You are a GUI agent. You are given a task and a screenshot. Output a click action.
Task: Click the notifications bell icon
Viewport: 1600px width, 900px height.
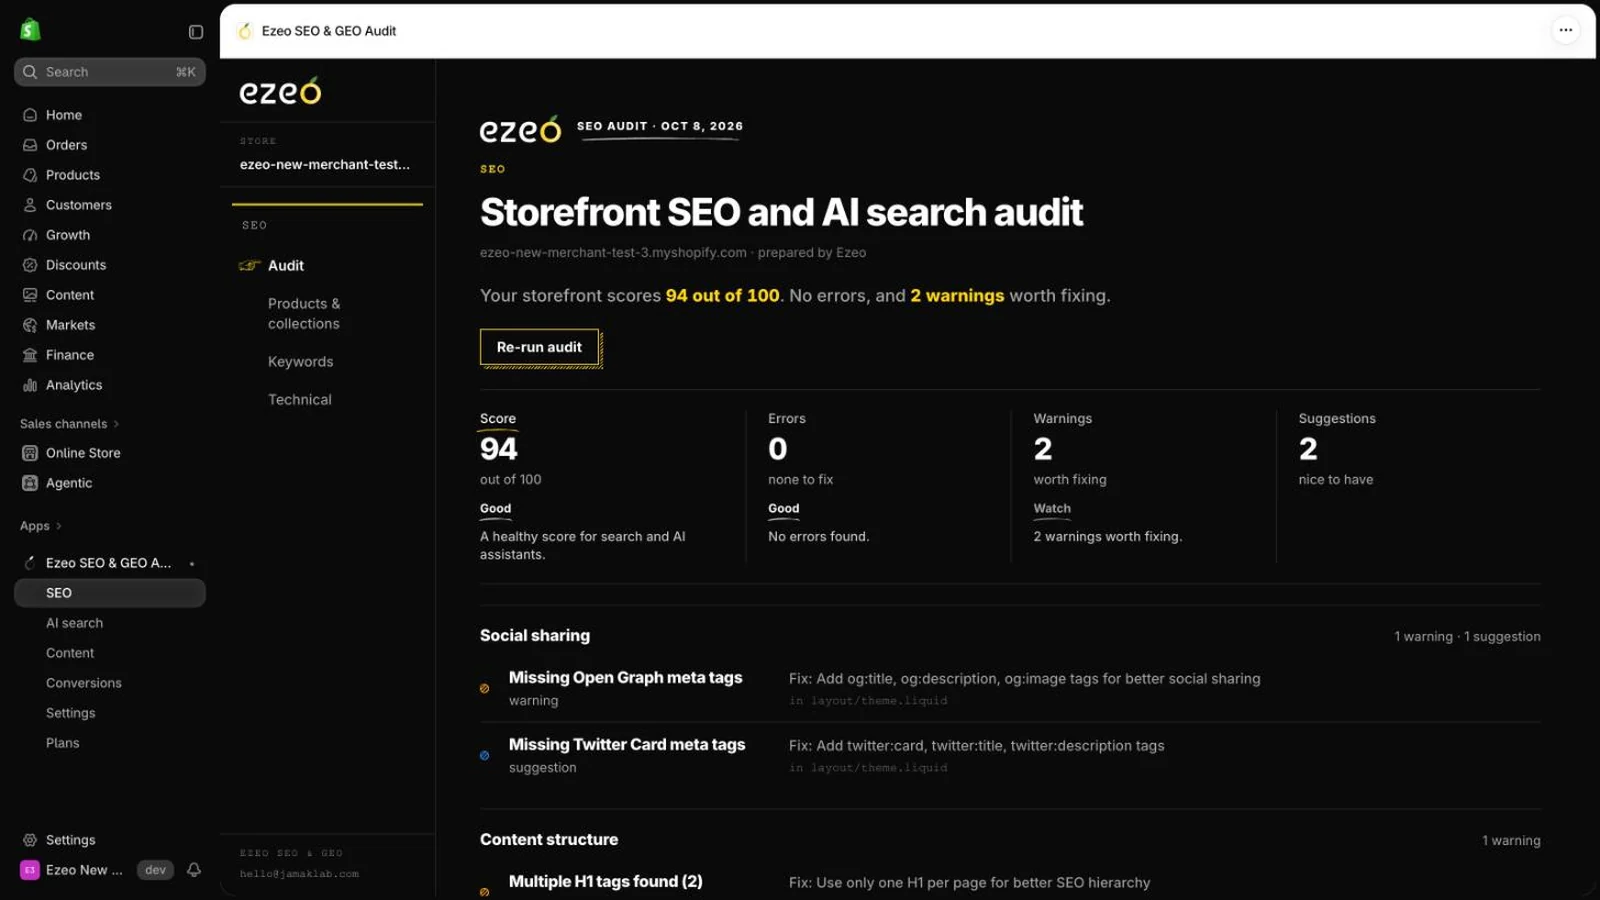click(194, 870)
